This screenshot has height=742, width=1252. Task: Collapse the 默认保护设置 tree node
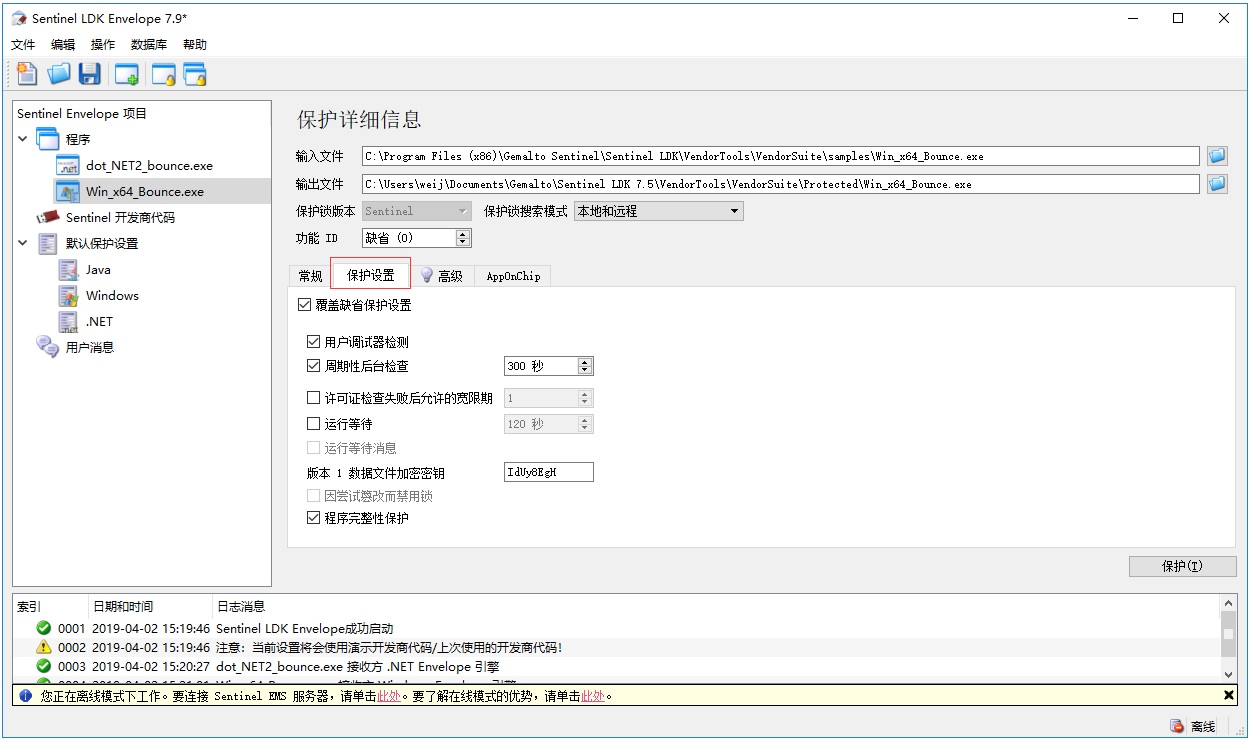click(23, 243)
